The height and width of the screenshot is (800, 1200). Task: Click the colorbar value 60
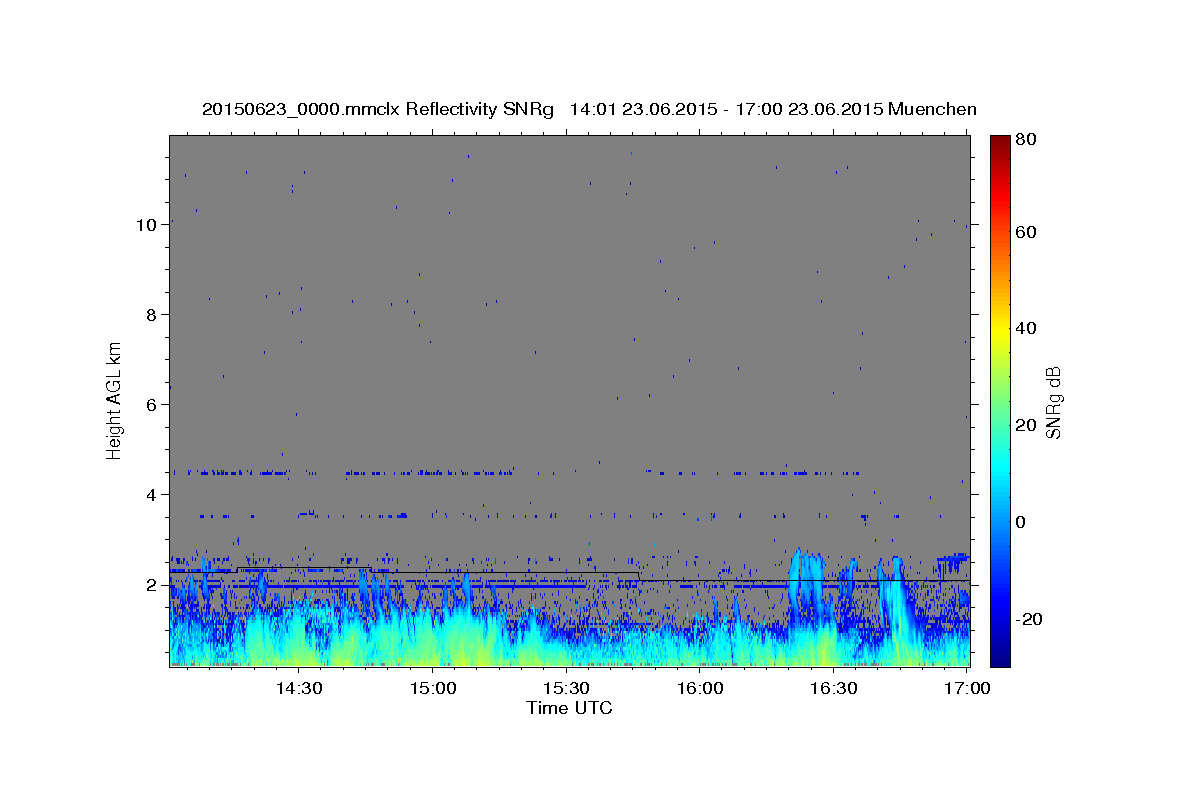coord(1028,232)
